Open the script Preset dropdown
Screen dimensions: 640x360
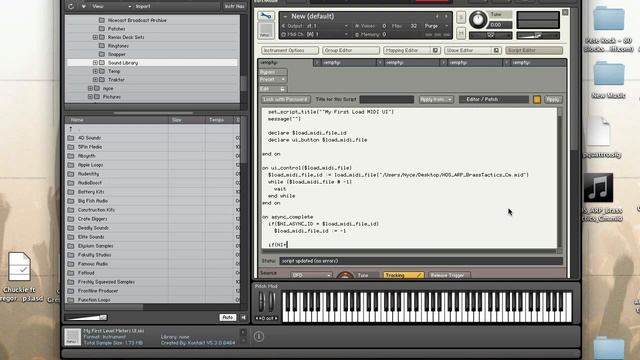click(x=273, y=79)
